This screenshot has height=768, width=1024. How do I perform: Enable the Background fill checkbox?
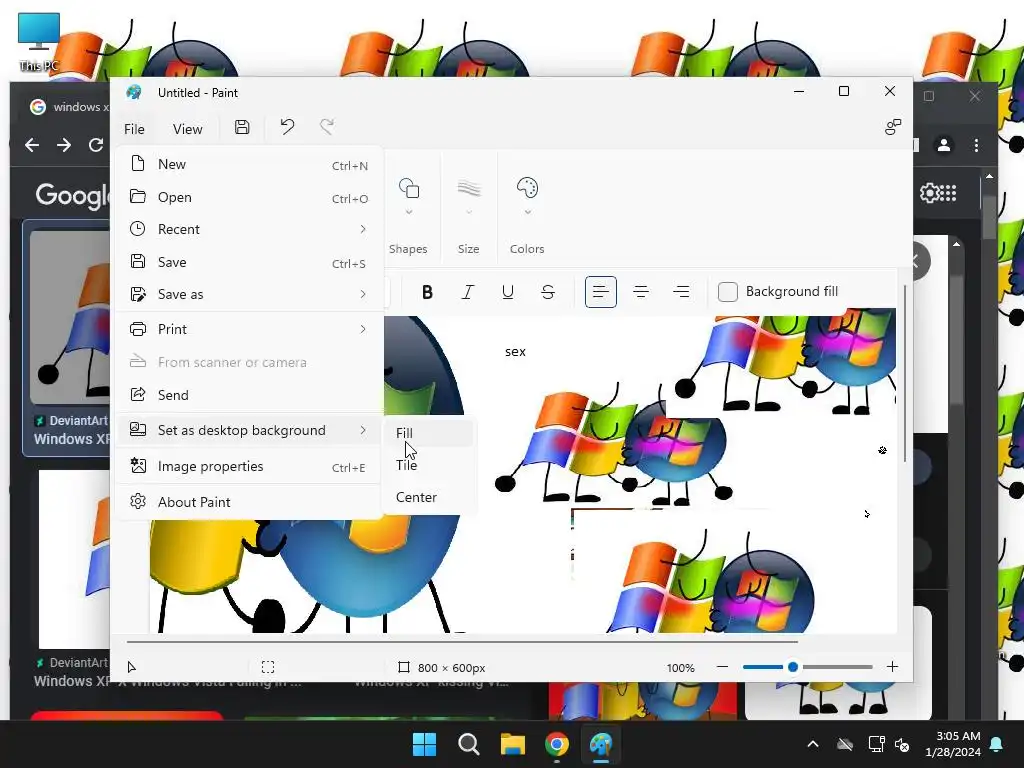[728, 292]
